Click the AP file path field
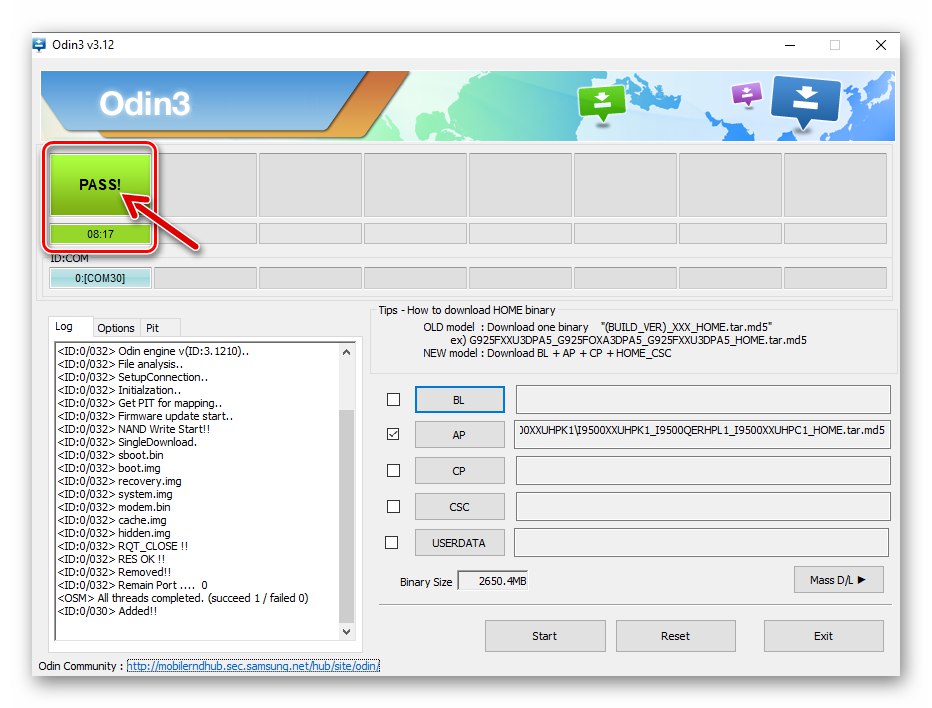932x708 pixels. [x=703, y=434]
